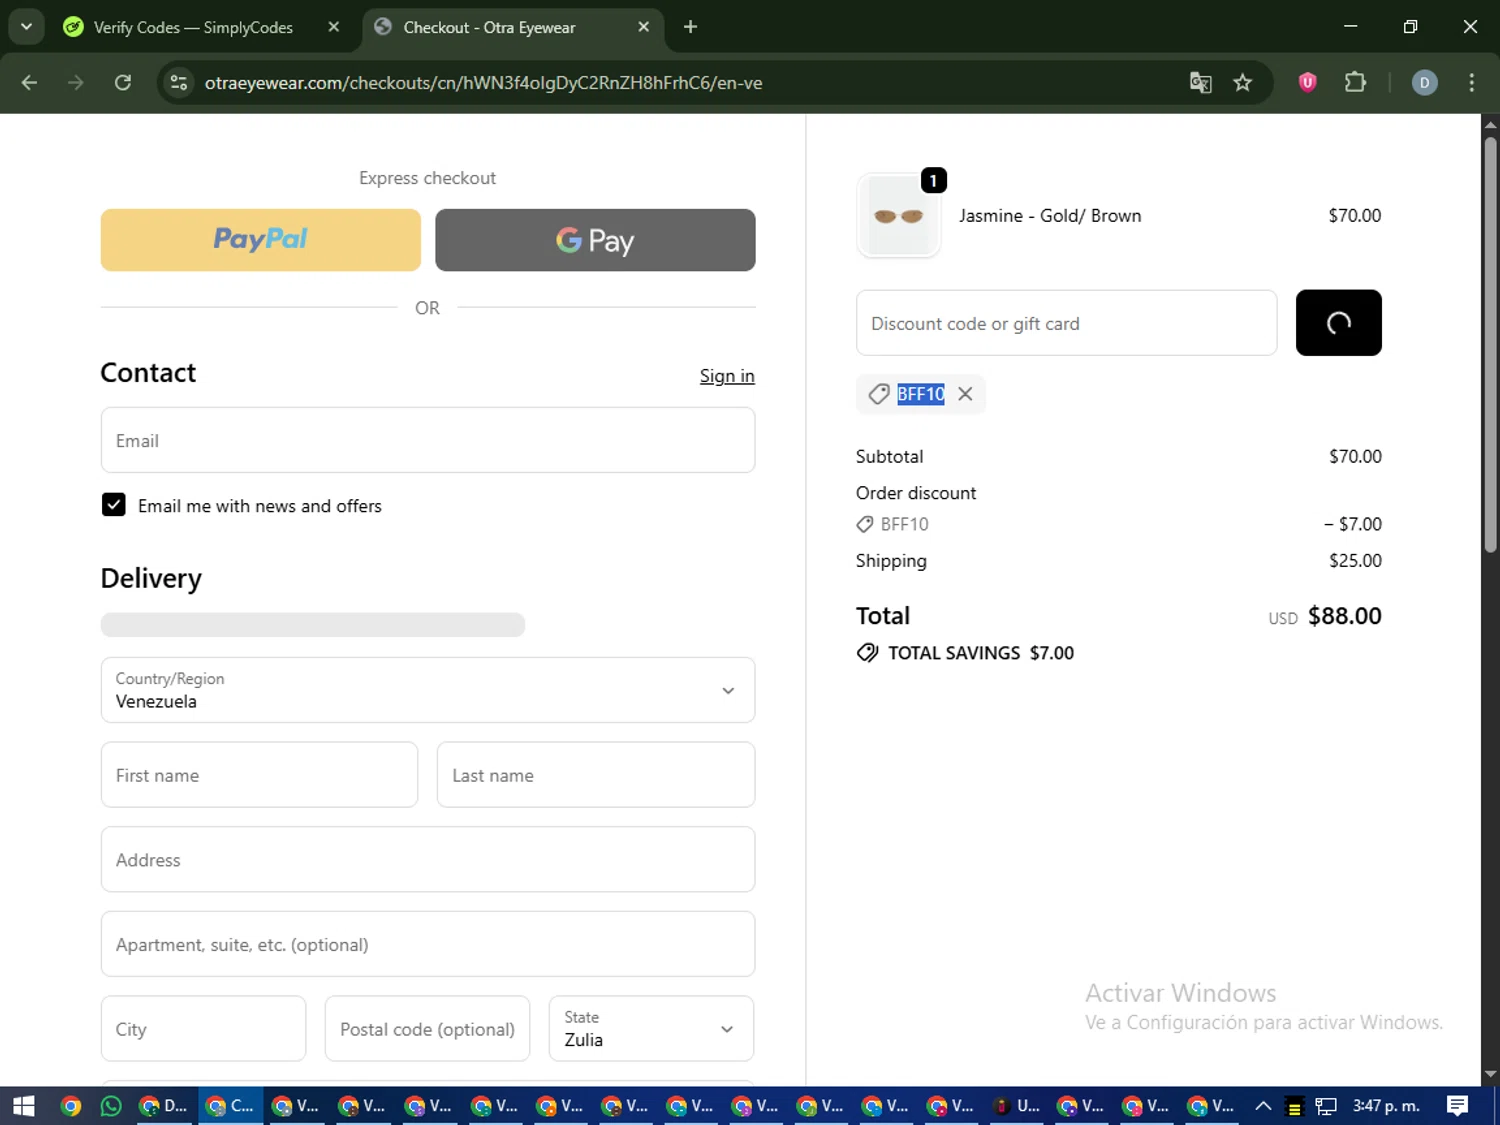Remove the BFF10 discount code
Image resolution: width=1500 pixels, height=1125 pixels.
click(x=965, y=394)
